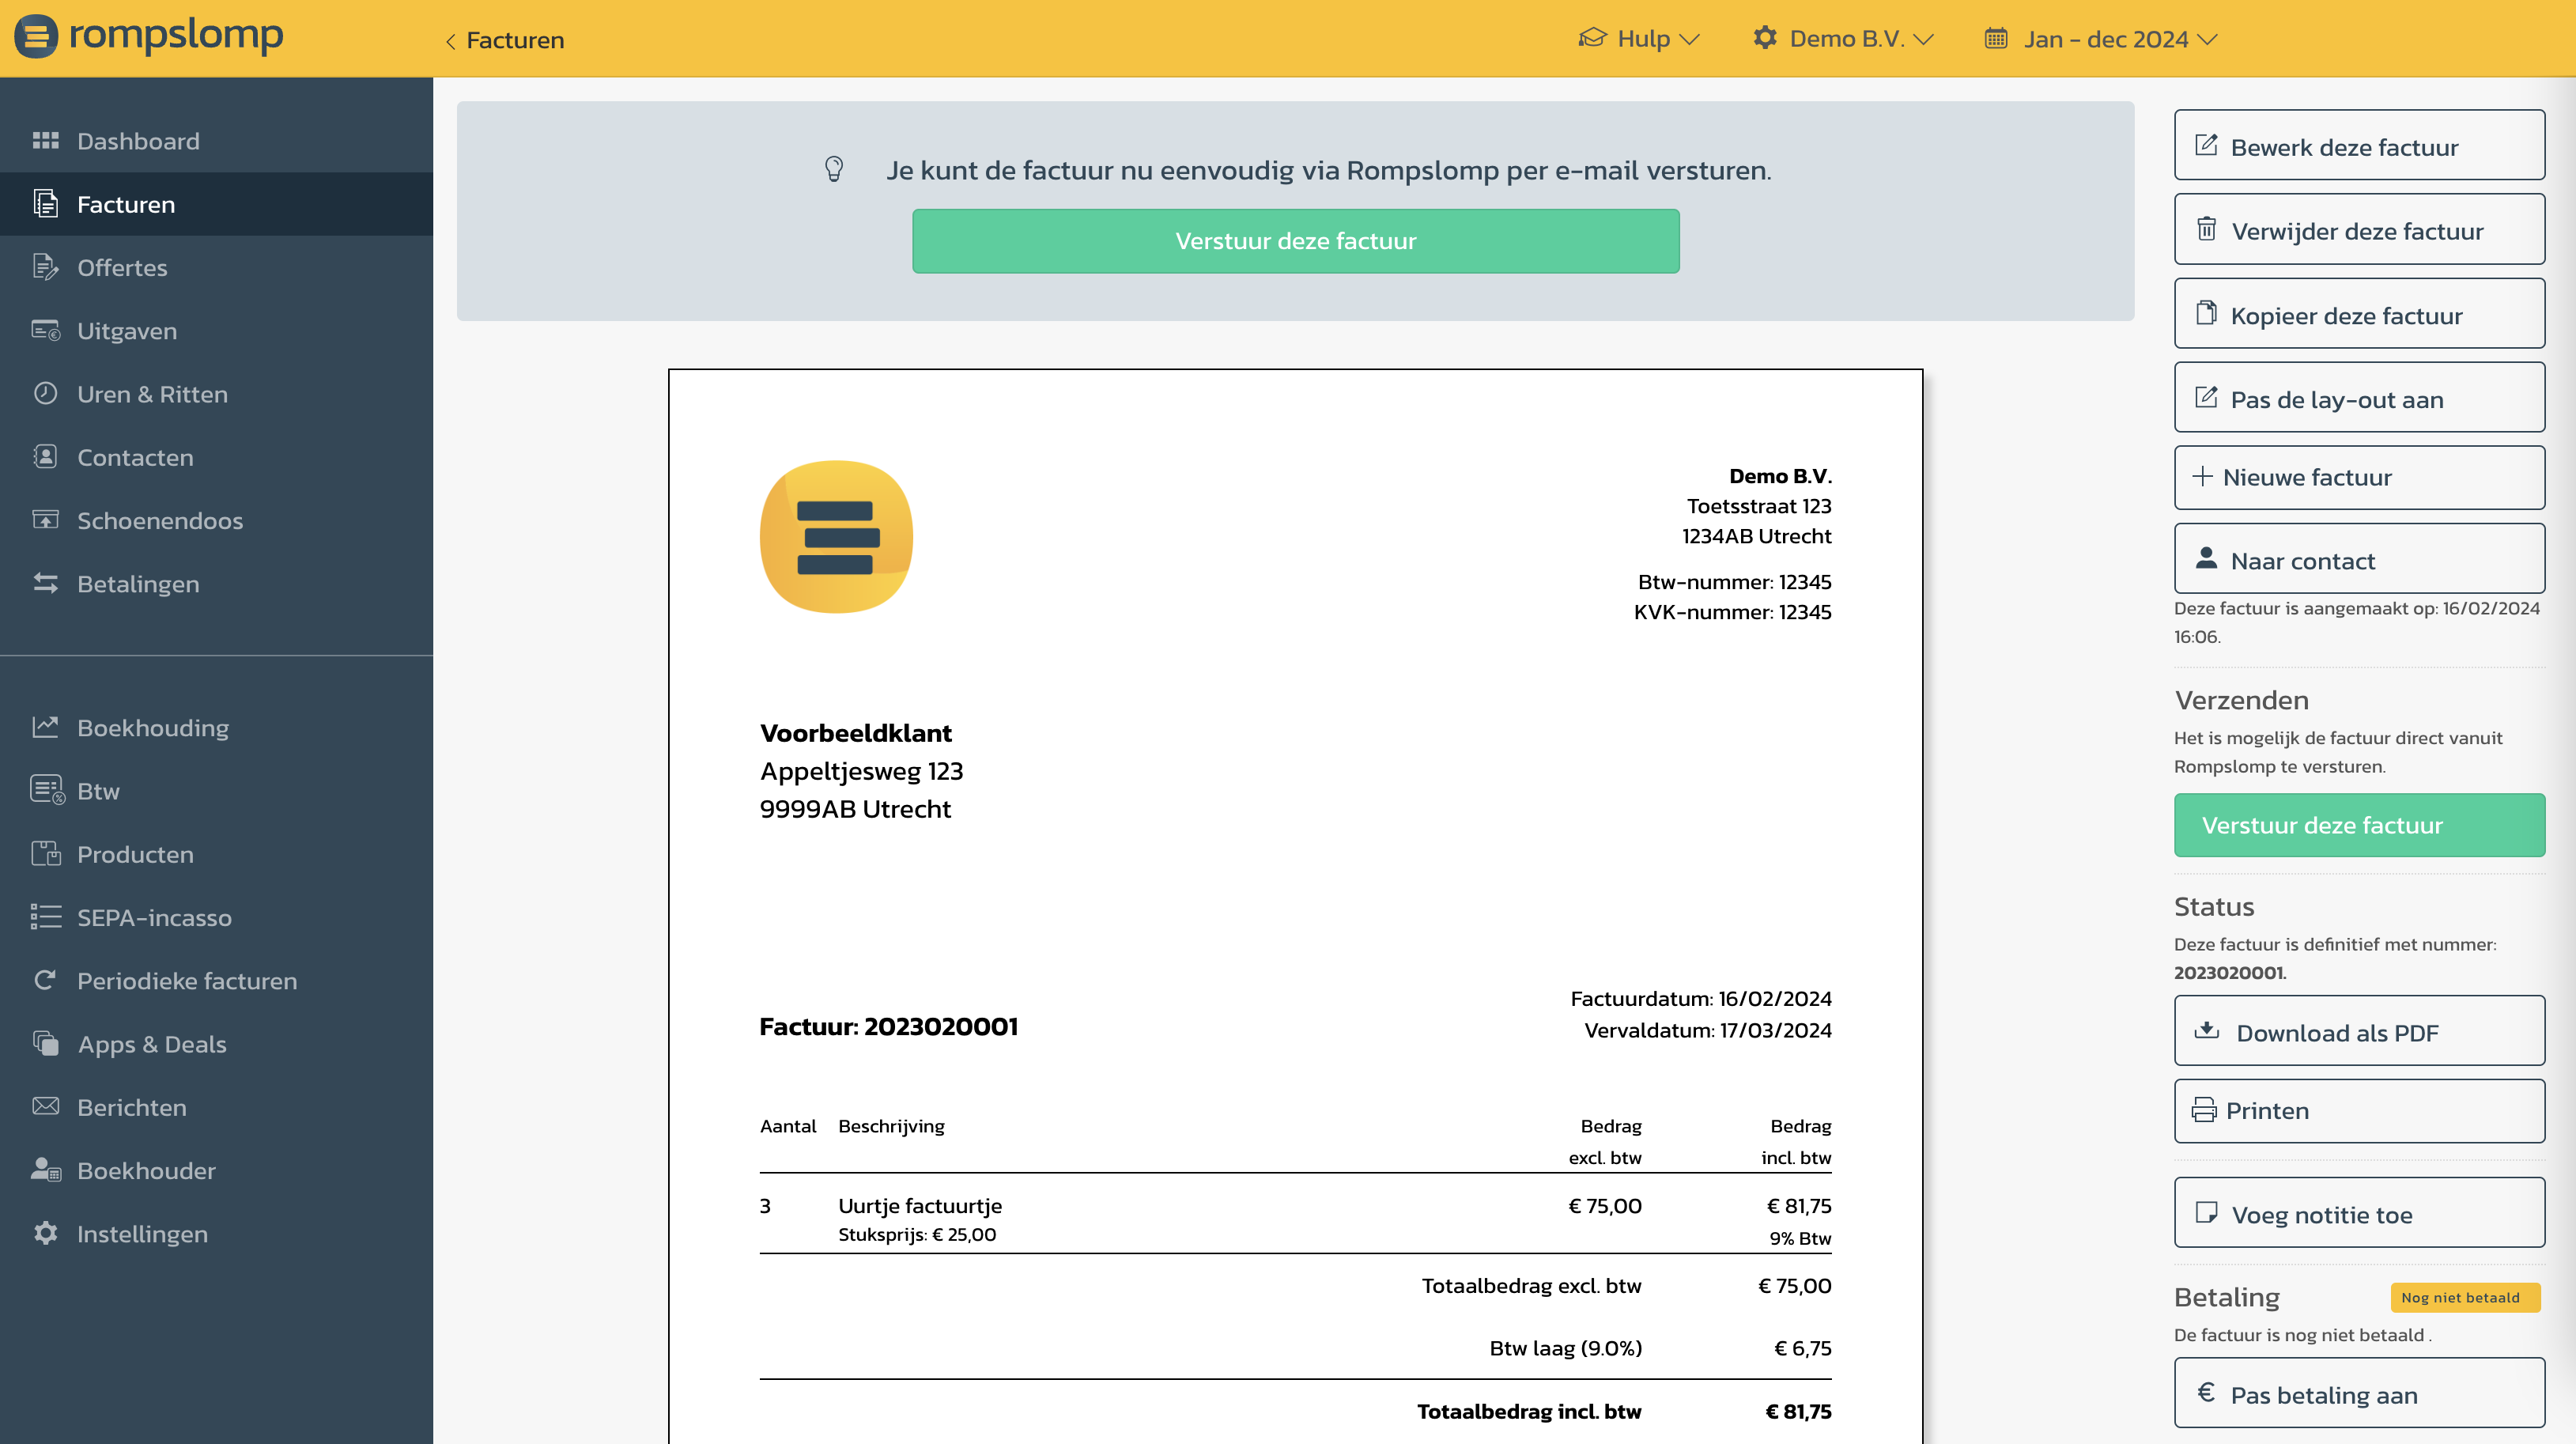Click the Betalingen arrows icon
This screenshot has height=1444, width=2576.
(46, 583)
